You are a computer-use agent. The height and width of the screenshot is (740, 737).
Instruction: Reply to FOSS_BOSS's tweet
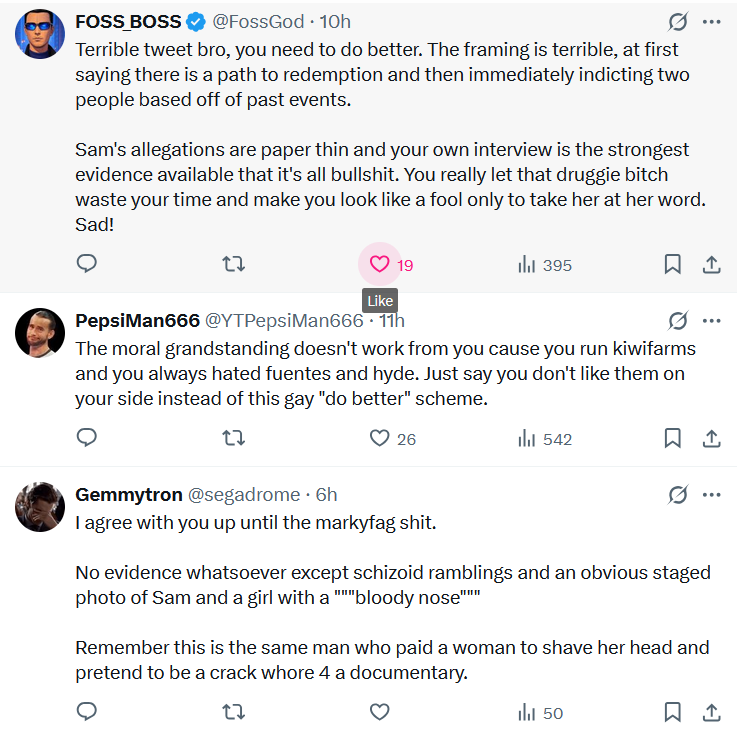pyautogui.click(x=87, y=265)
